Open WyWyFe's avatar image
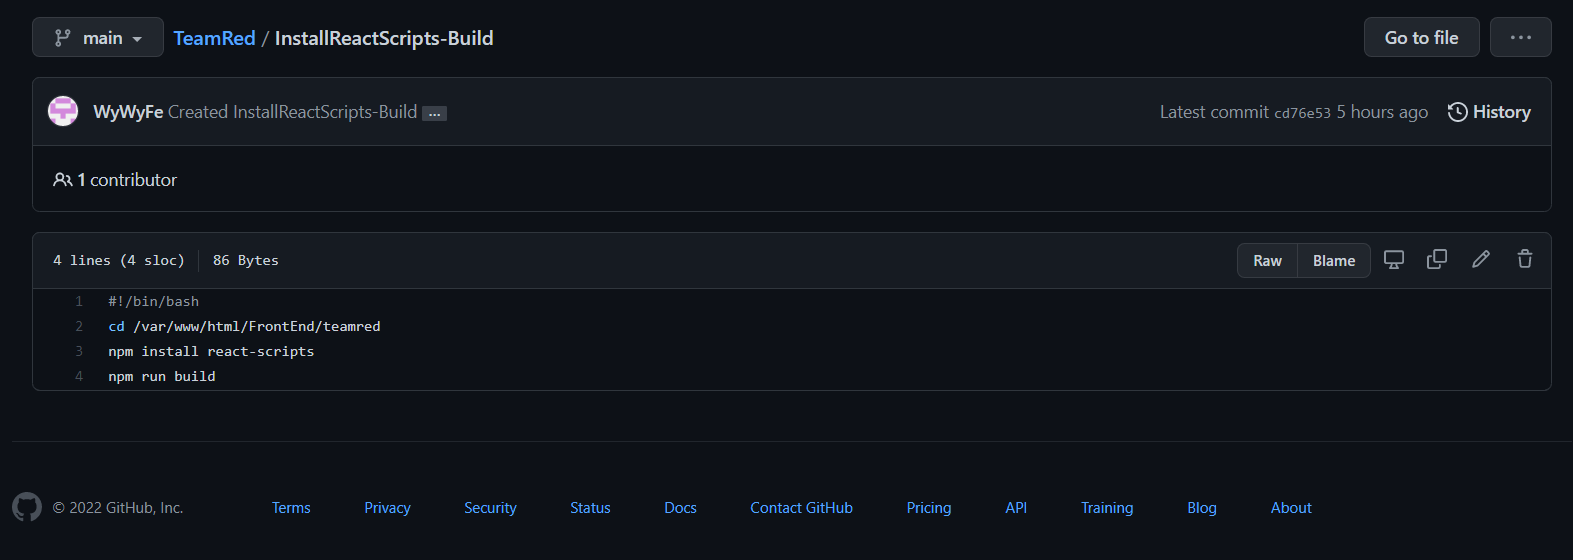This screenshot has height=560, width=1573. pyautogui.click(x=63, y=111)
